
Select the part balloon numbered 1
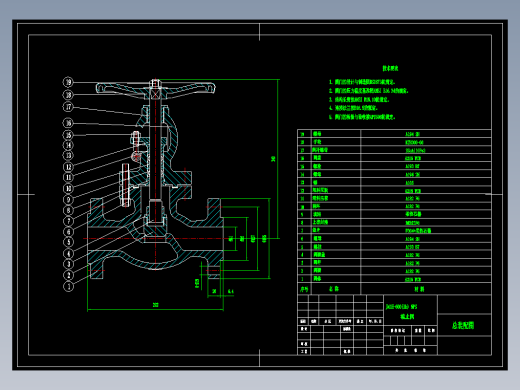(x=68, y=286)
